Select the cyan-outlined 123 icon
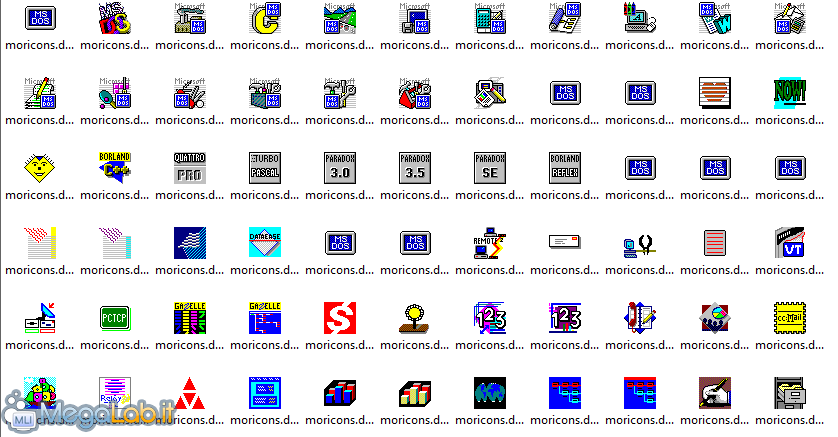This screenshot has height=437, width=838. click(490, 318)
